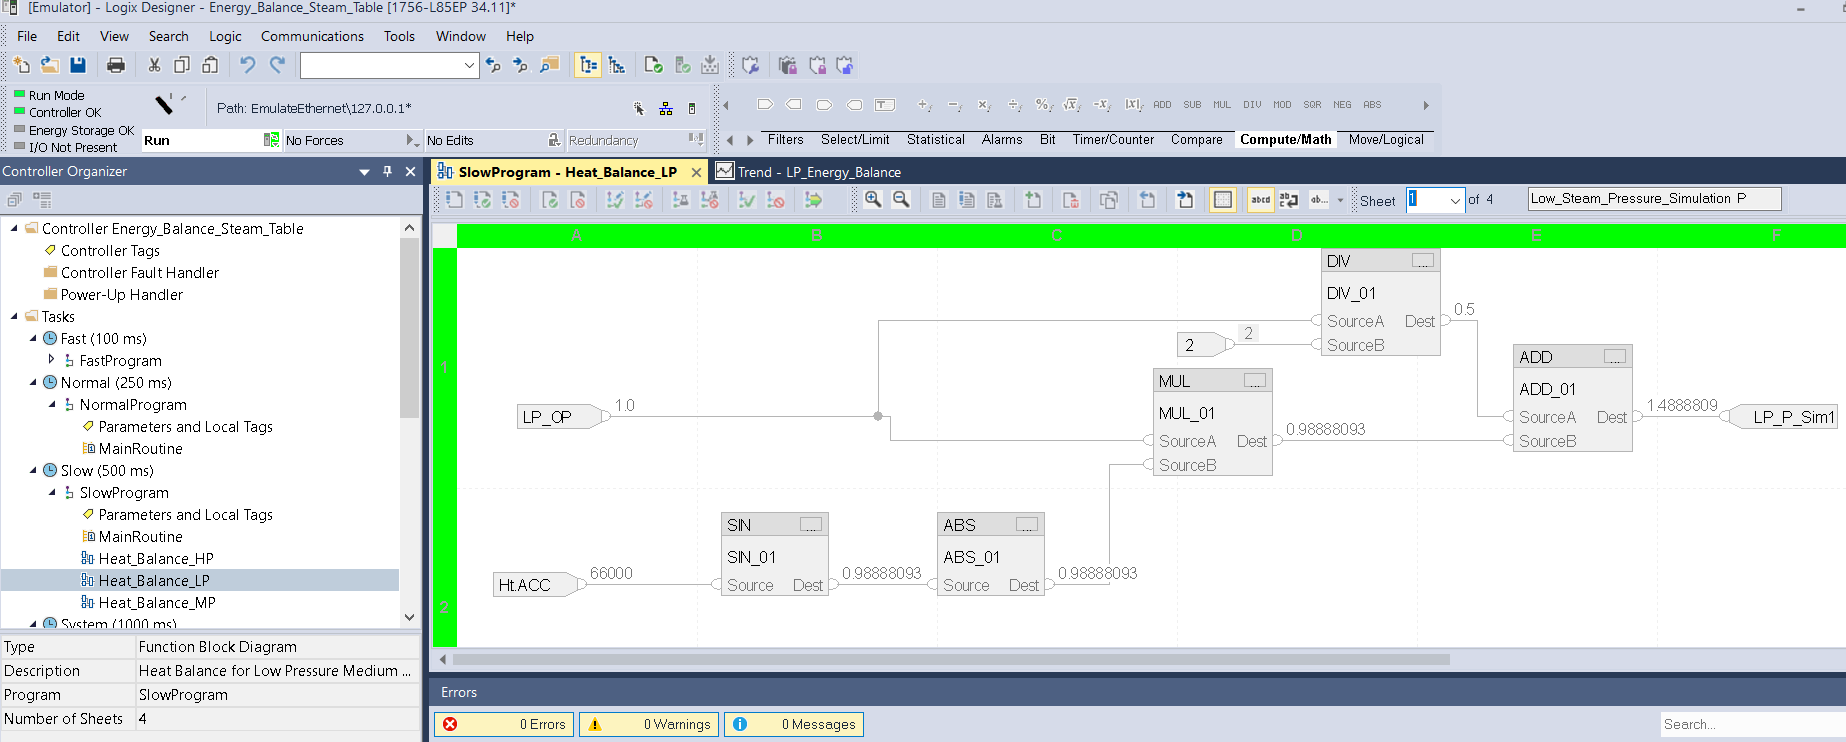Click the horizontal scrollbar of the diagram

[x=950, y=659]
